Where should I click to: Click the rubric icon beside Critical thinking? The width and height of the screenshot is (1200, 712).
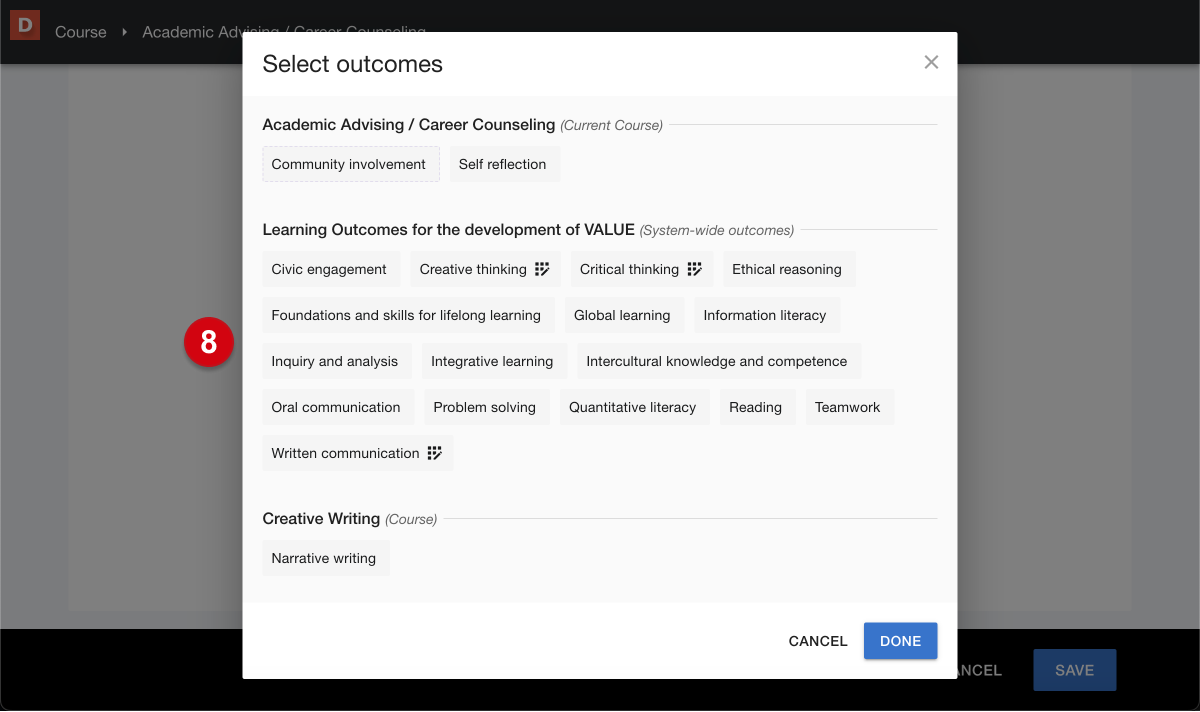tap(695, 269)
